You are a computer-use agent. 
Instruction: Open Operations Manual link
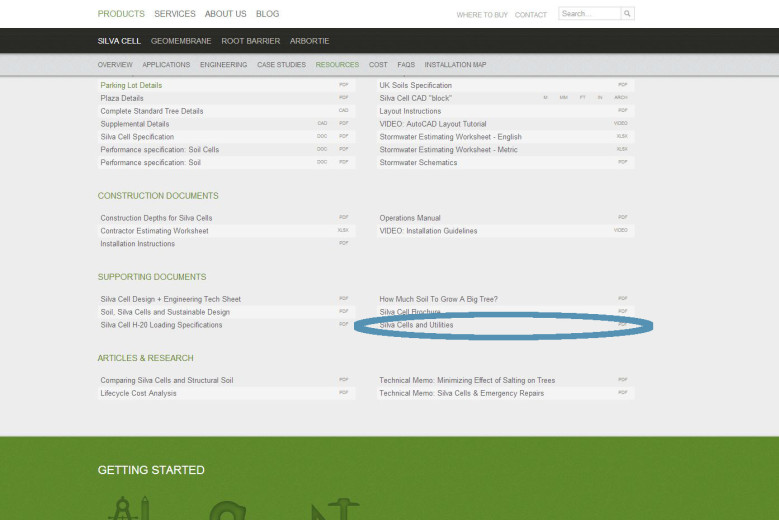point(410,218)
